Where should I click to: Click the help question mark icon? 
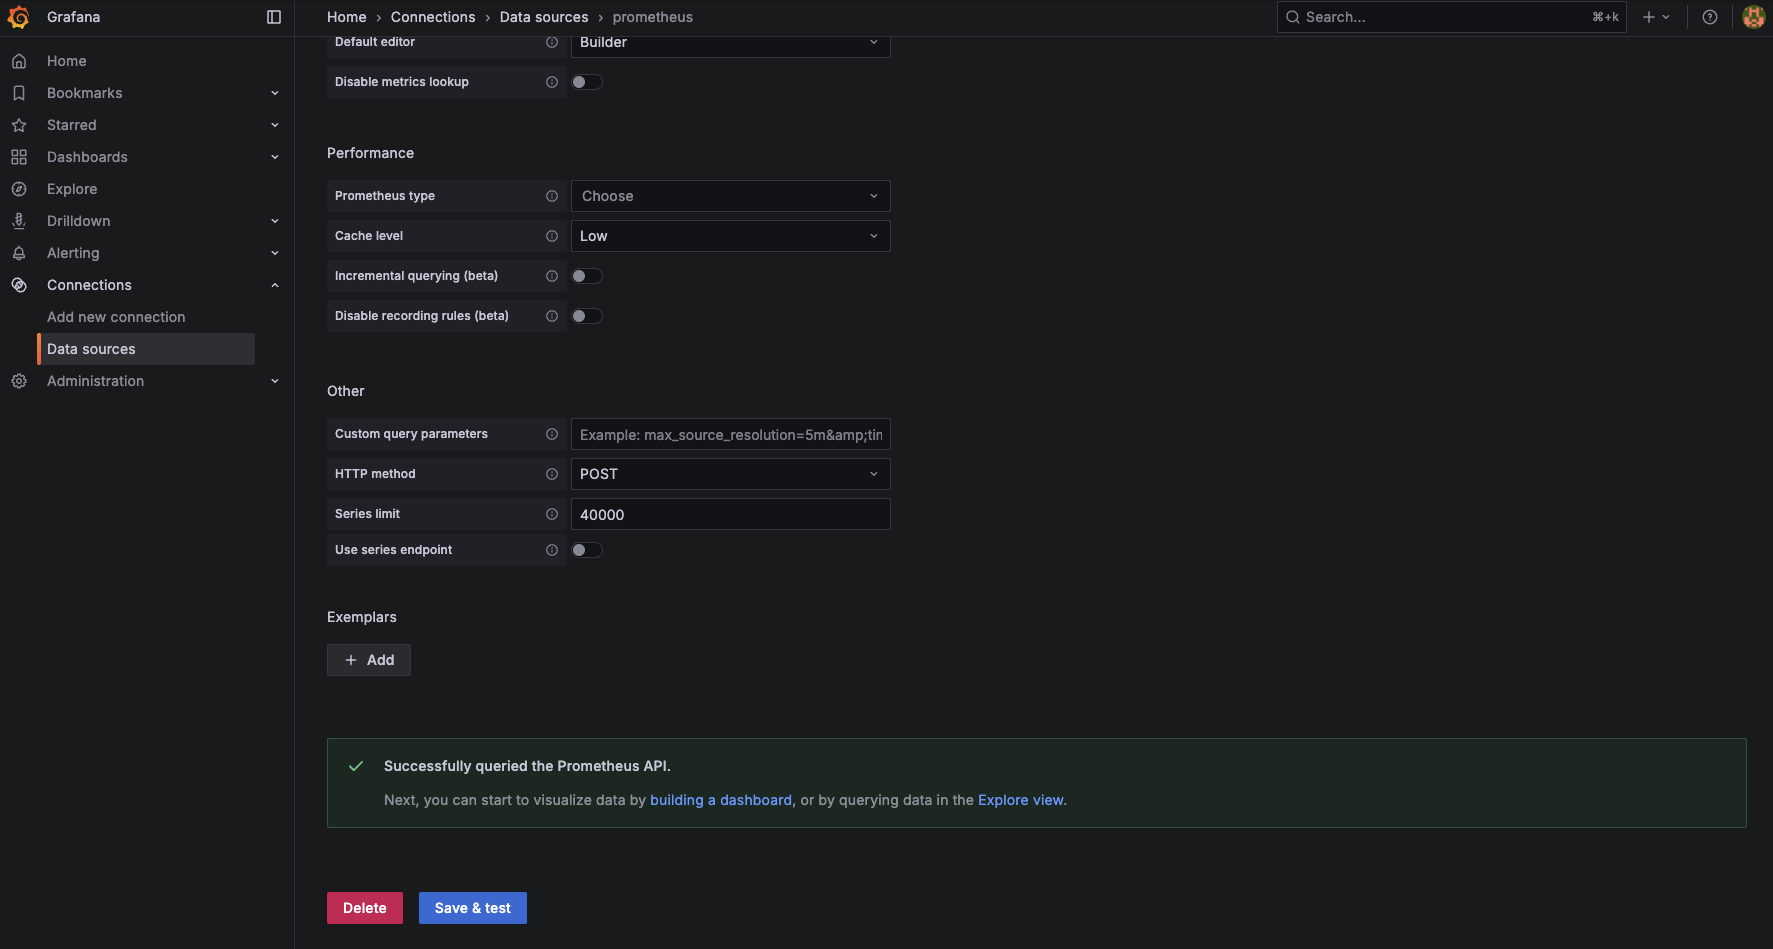[x=1710, y=17]
